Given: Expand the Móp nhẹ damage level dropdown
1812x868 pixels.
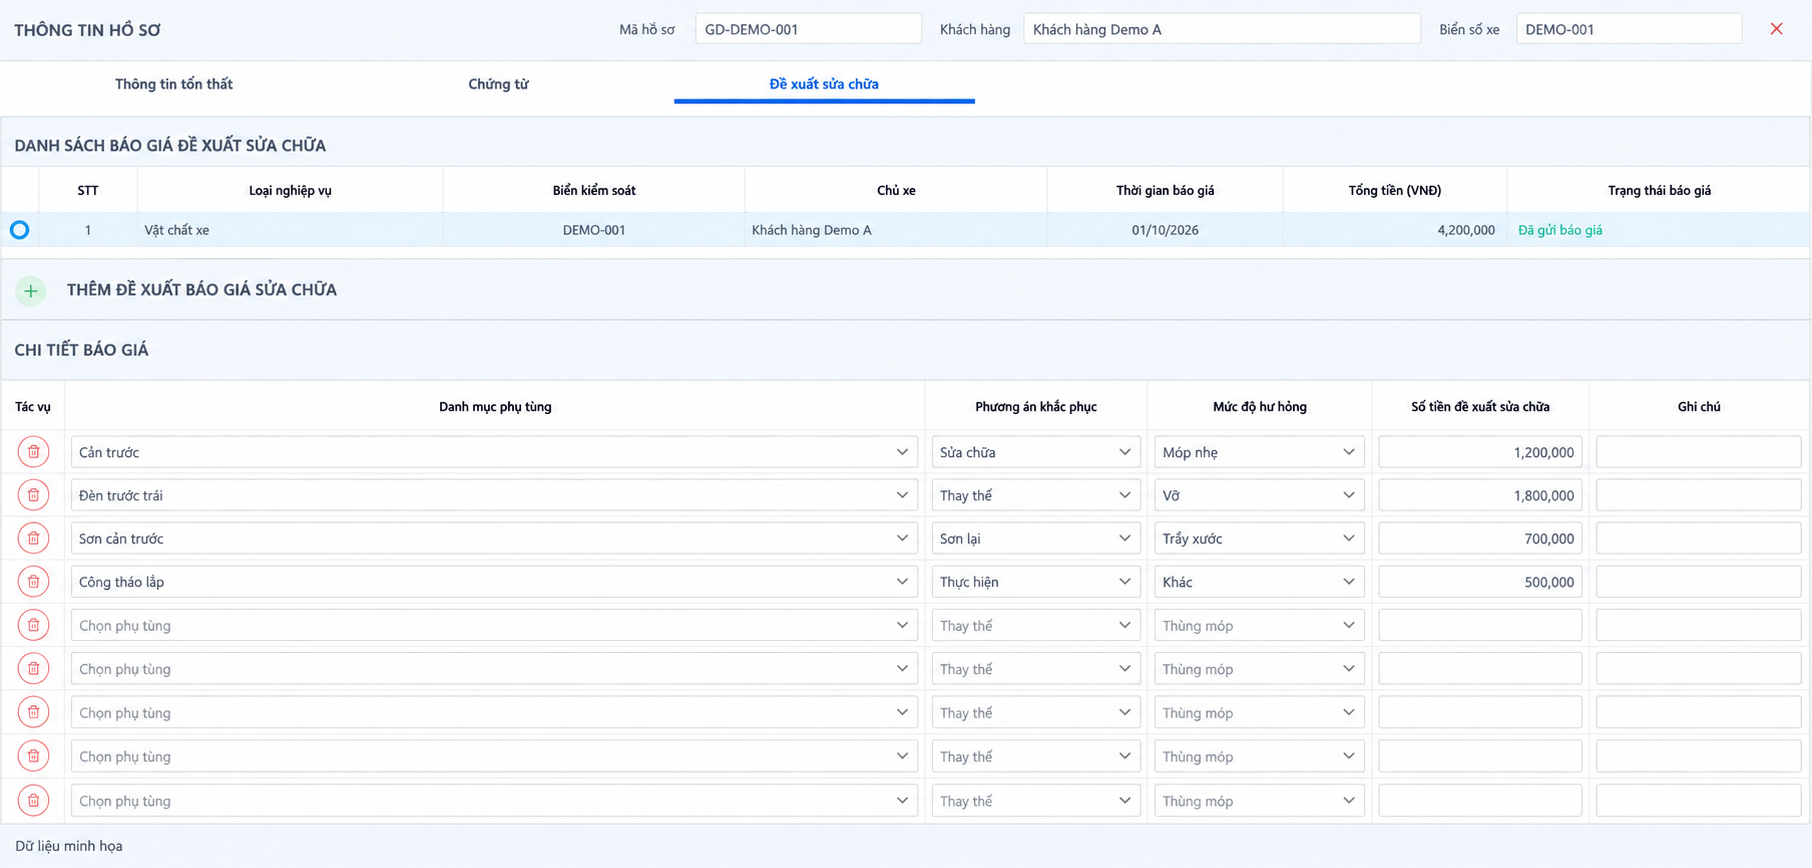Looking at the screenshot, I should [1259, 452].
